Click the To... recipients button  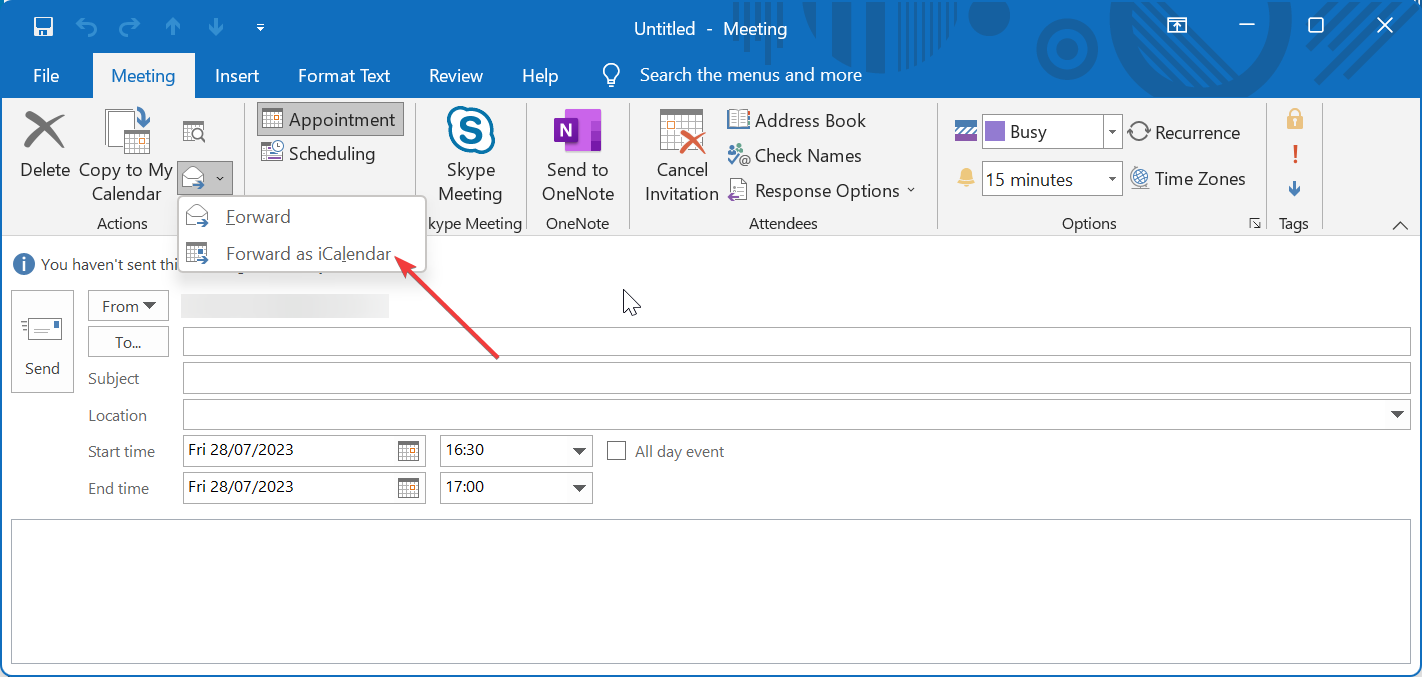[x=128, y=342]
